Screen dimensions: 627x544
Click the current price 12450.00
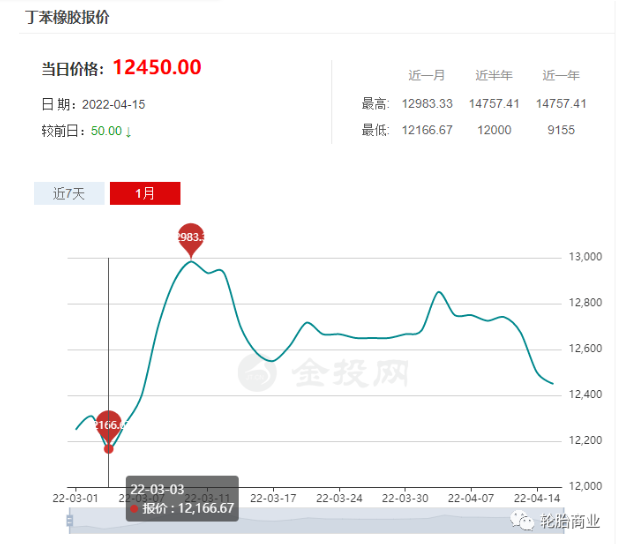point(157,67)
